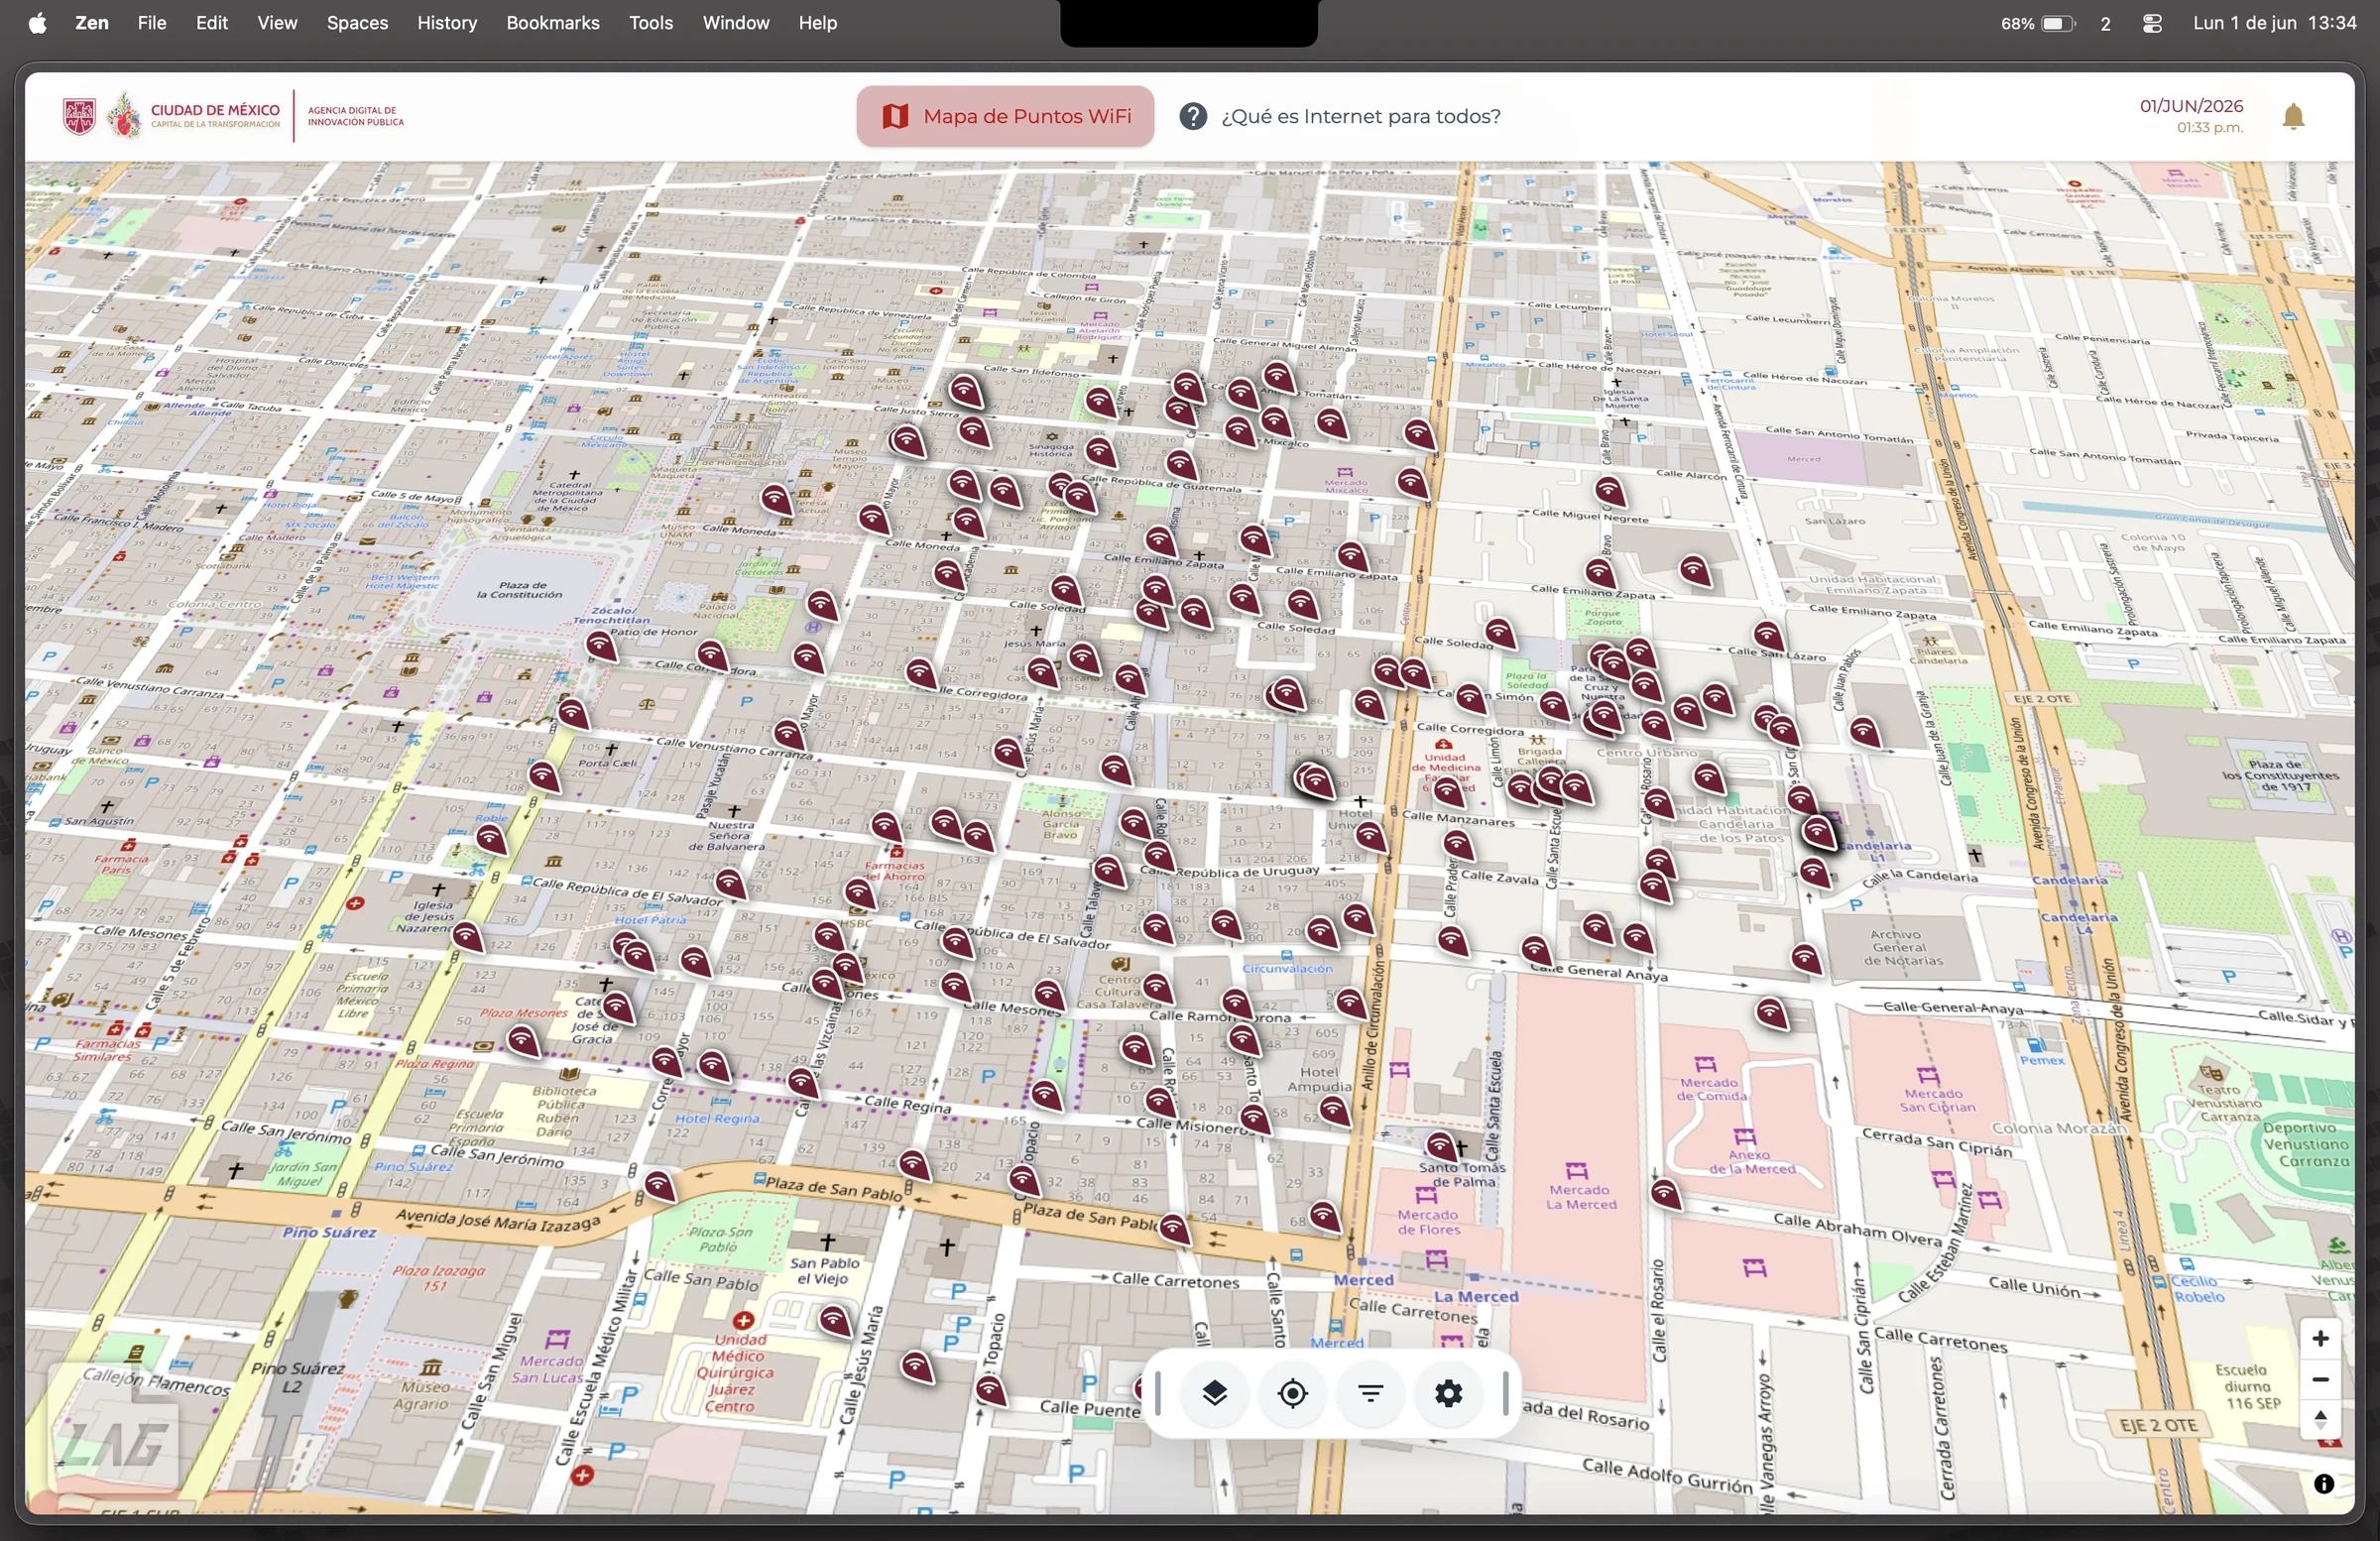Click Agencia Digital de Innovación Pública logo
Viewport: 2380px width, 1541px height.
(356, 116)
